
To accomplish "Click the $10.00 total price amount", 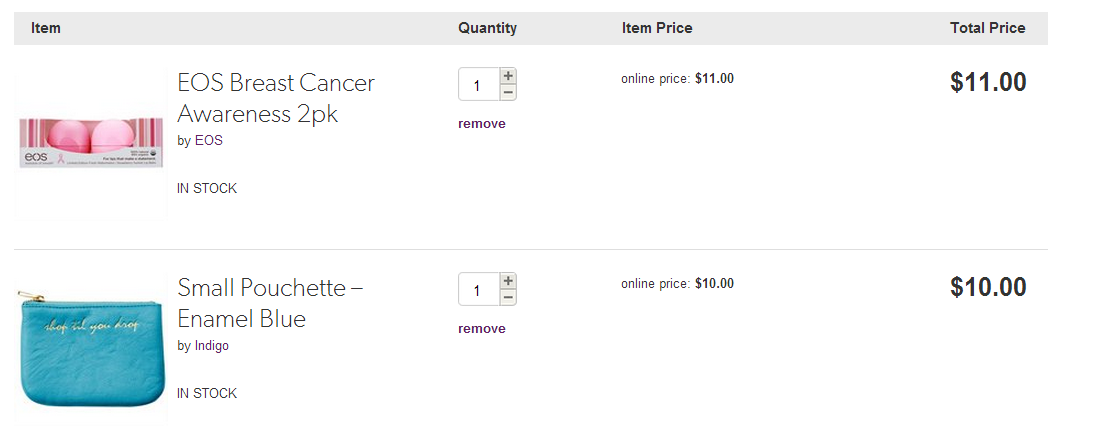I will 988,287.
